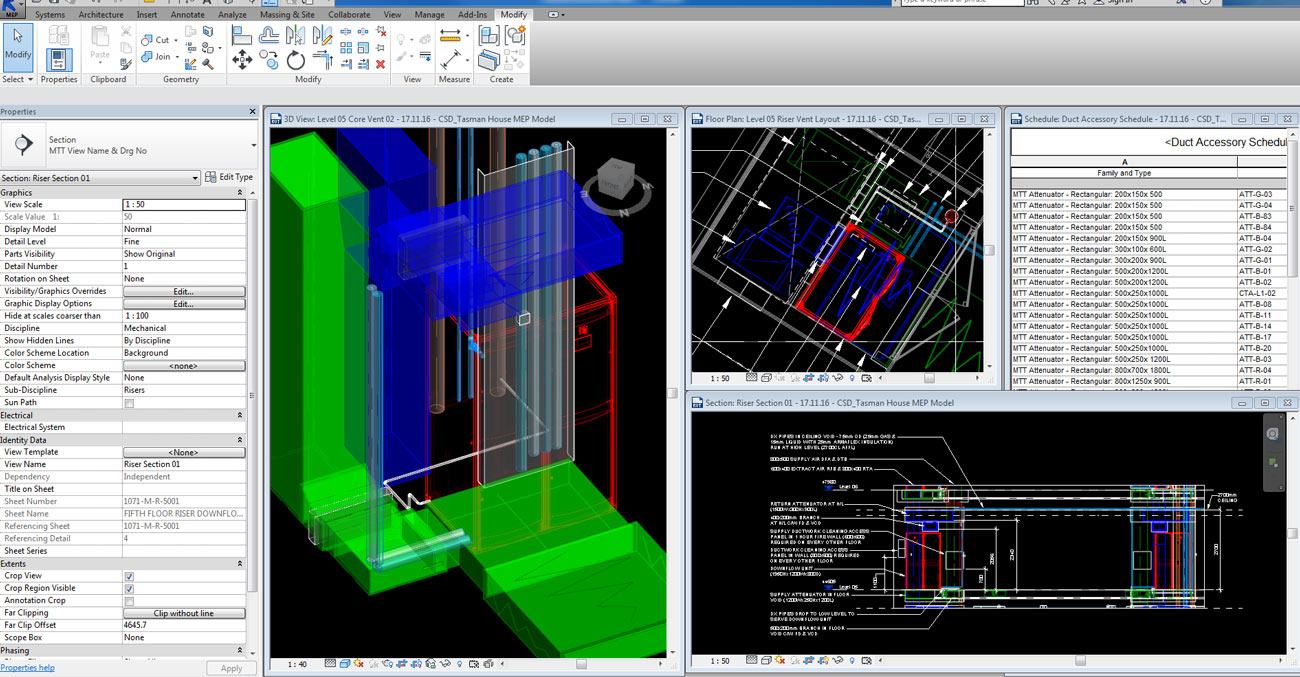Click the Aligned Dimension measure icon
Viewport: 1300px width, 677px height.
(x=450, y=35)
